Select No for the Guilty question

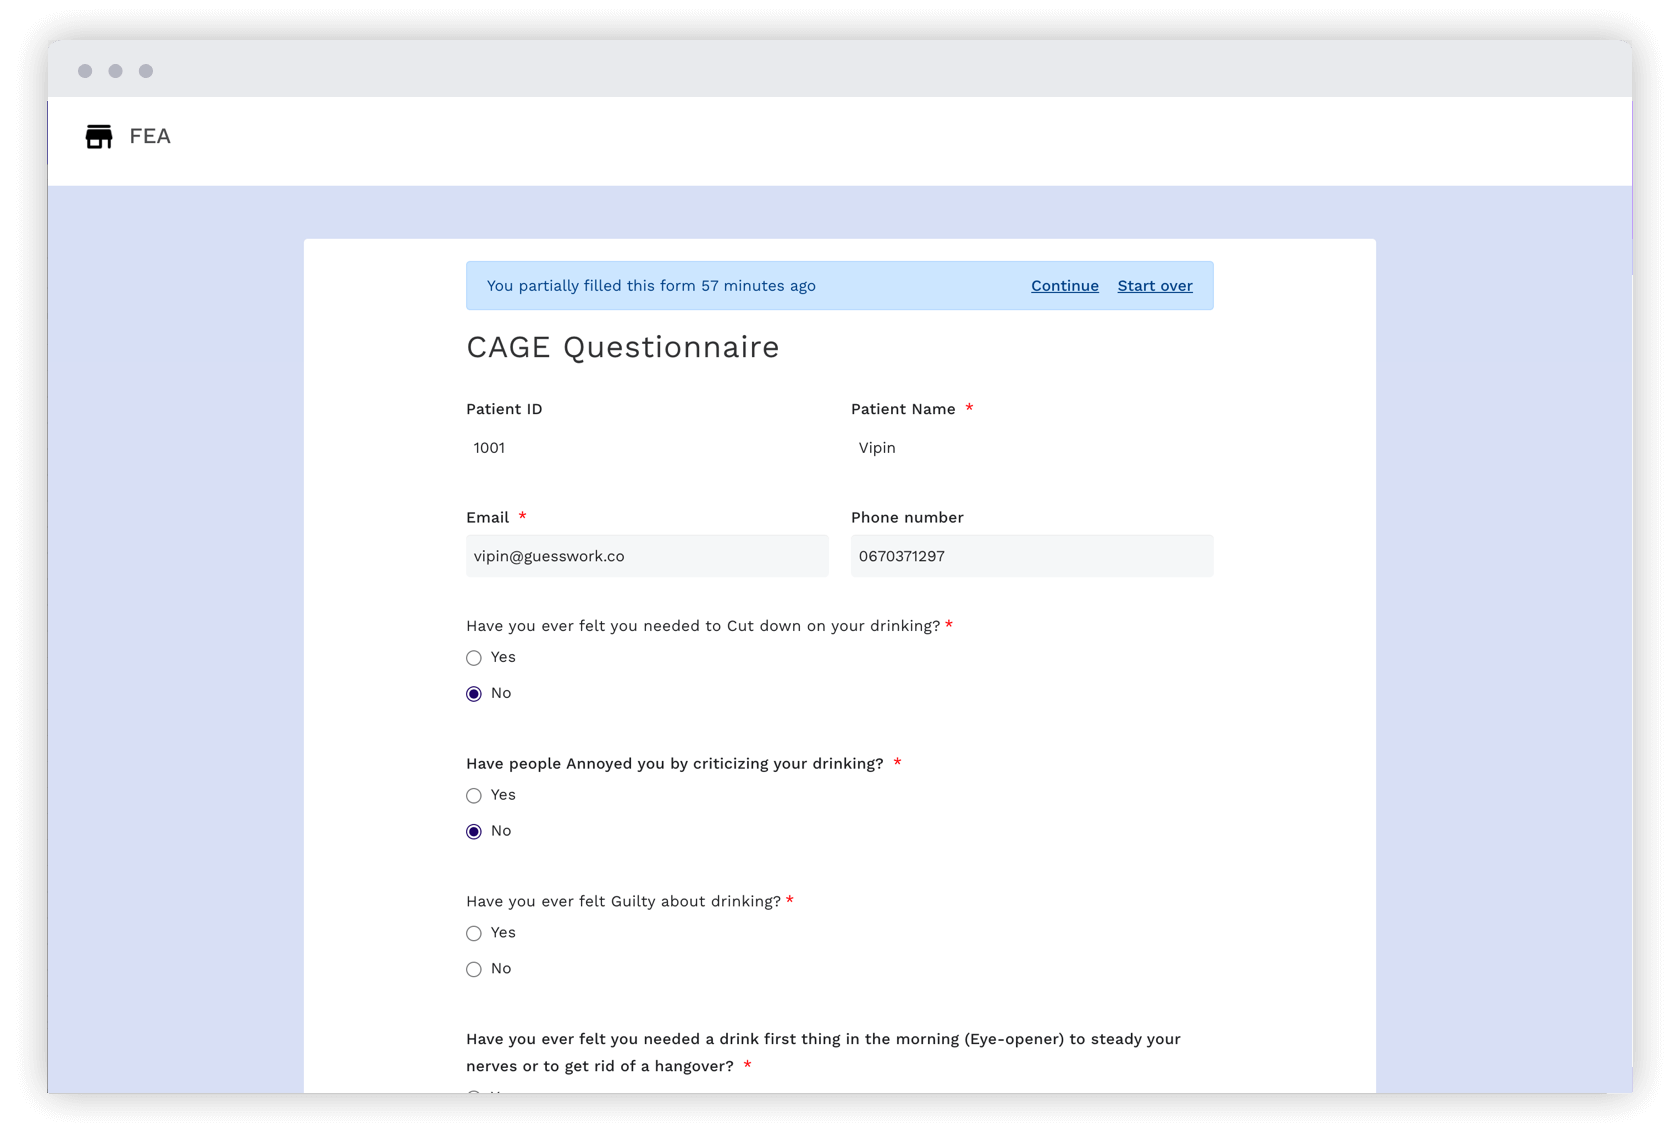coord(473,969)
